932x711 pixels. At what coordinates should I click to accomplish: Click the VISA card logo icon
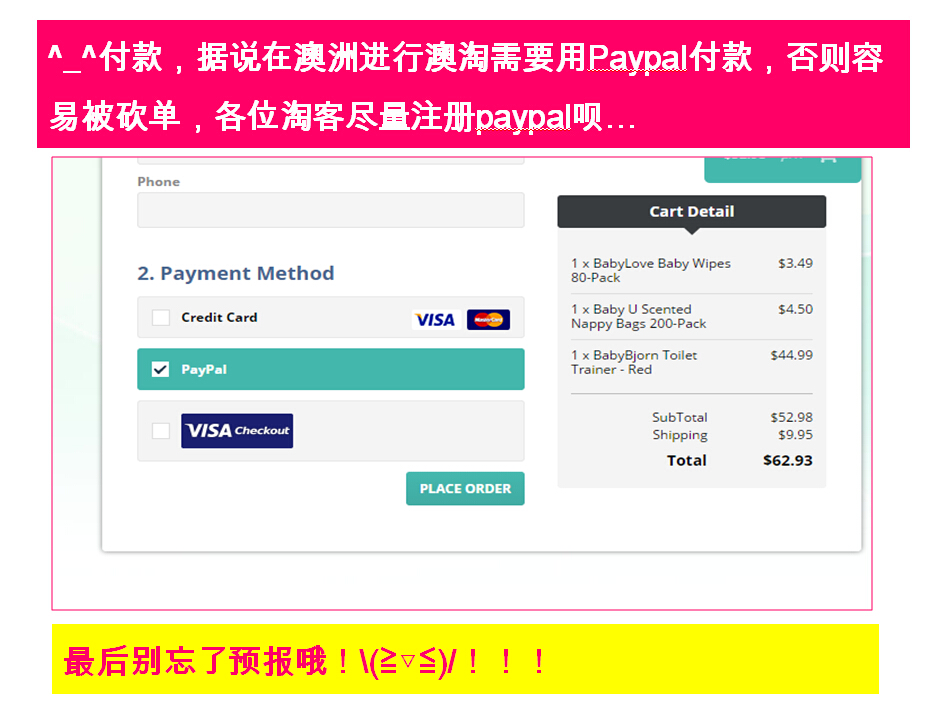coord(436,320)
